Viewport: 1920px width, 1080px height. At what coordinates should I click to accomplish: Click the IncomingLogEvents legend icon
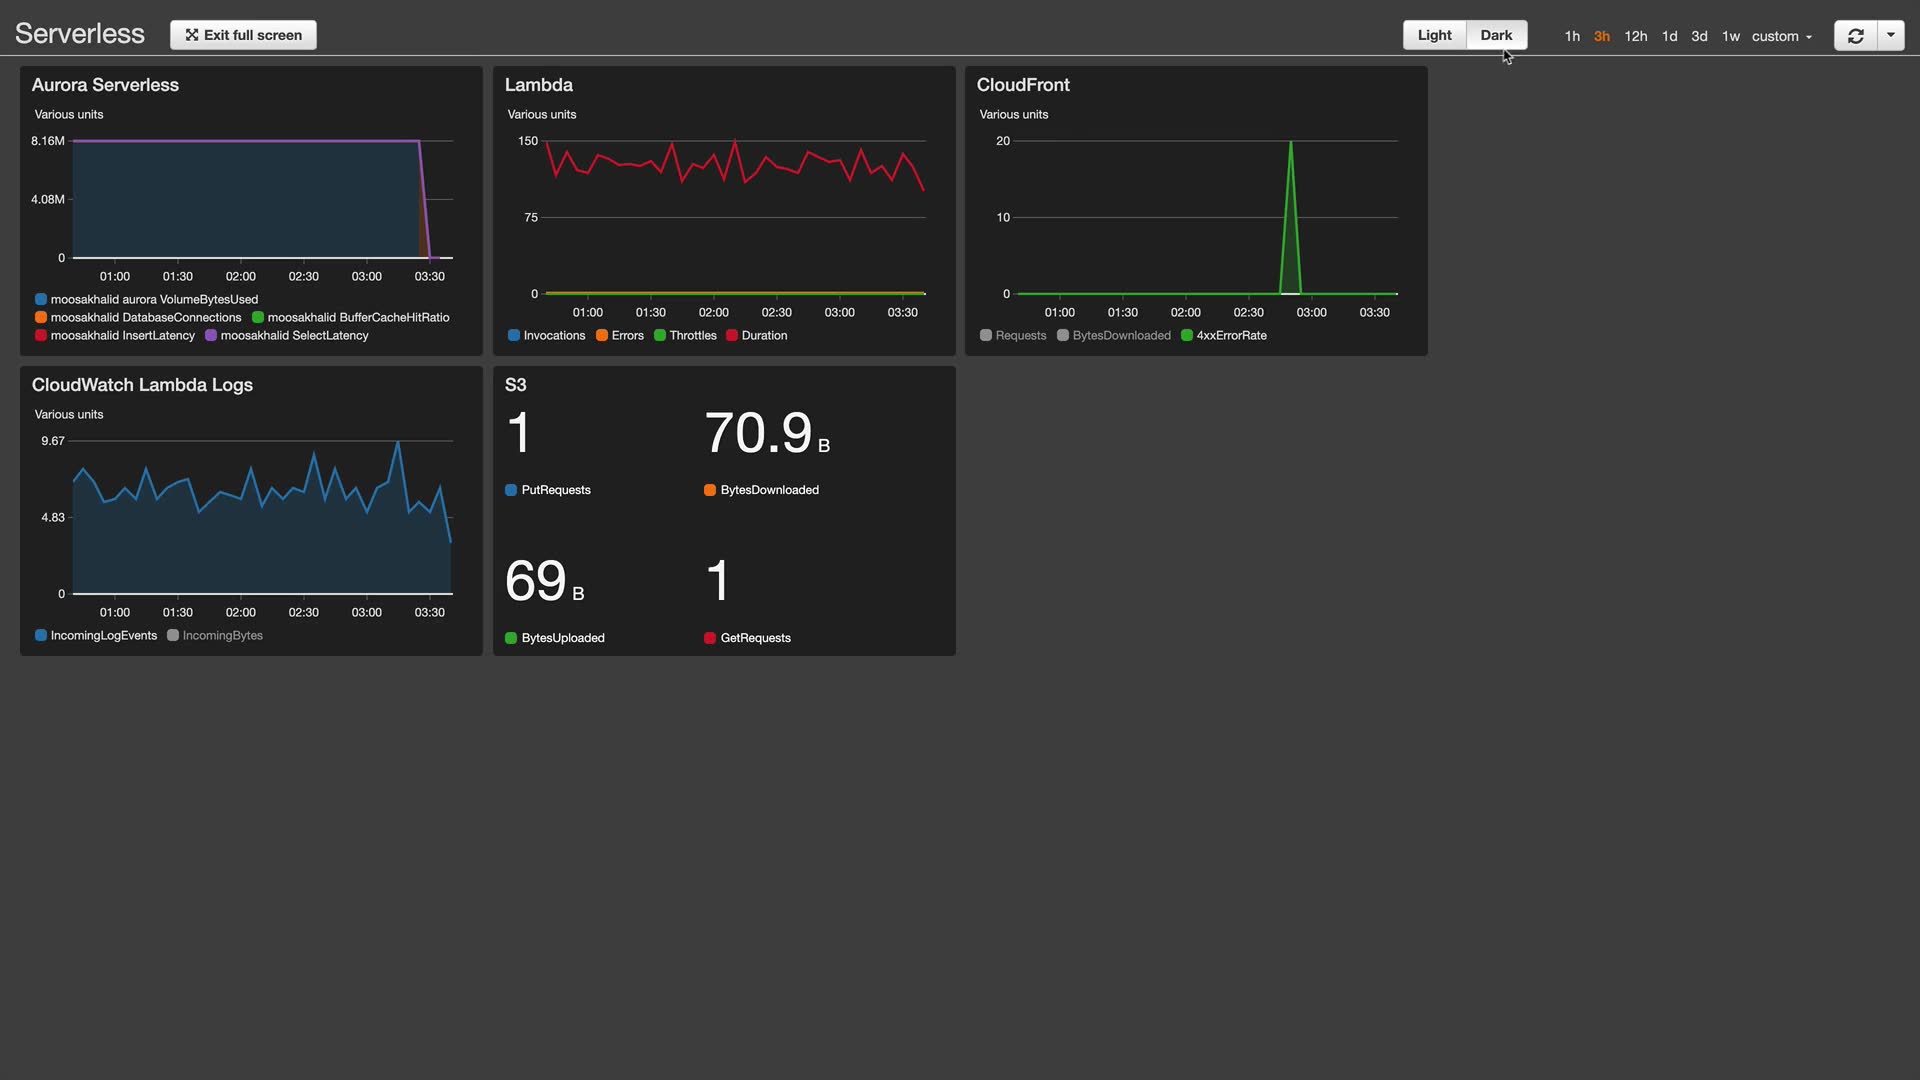coord(41,636)
